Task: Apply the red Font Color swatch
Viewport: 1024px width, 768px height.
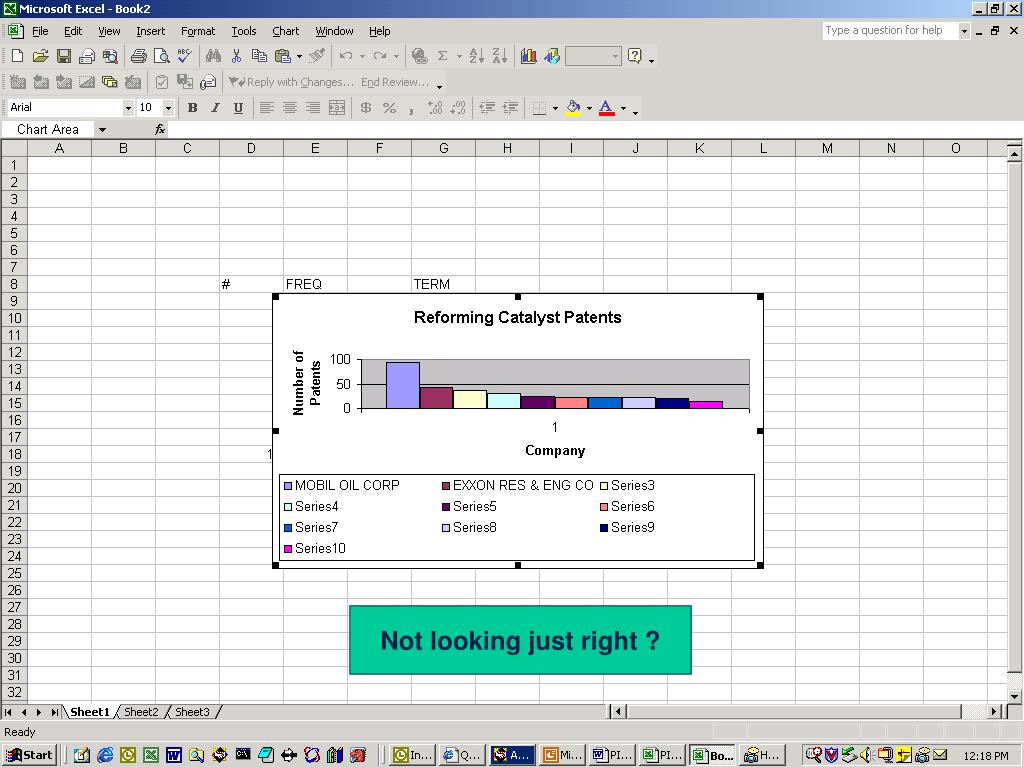Action: [x=607, y=108]
